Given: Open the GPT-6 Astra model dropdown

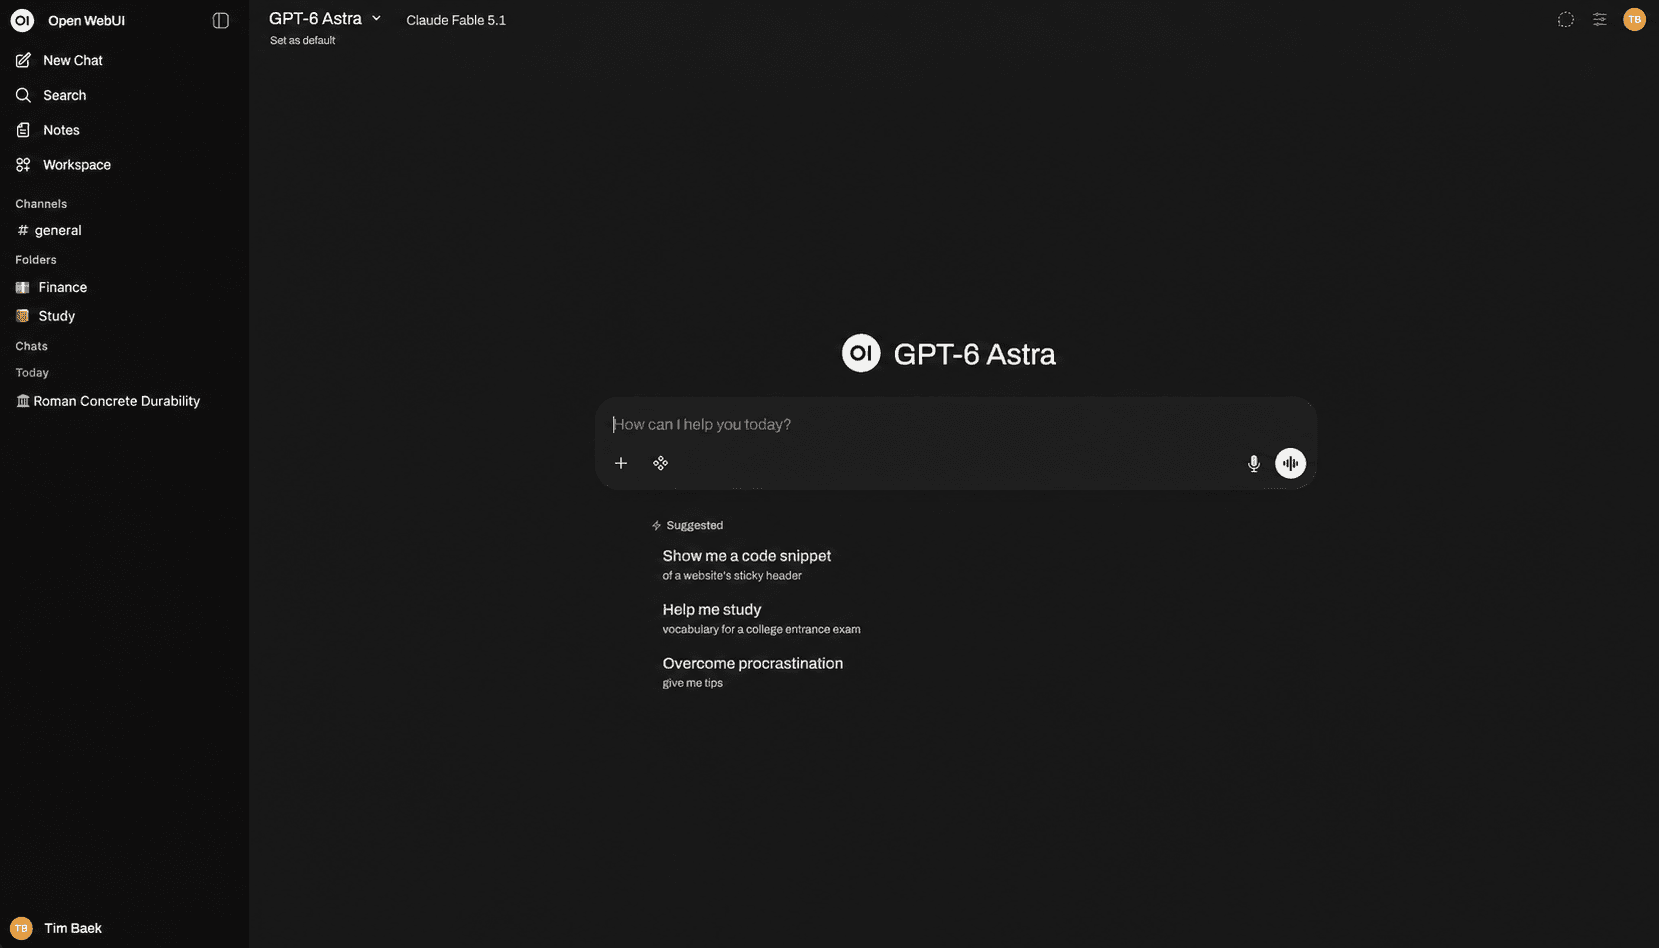Looking at the screenshot, I should tap(325, 18).
